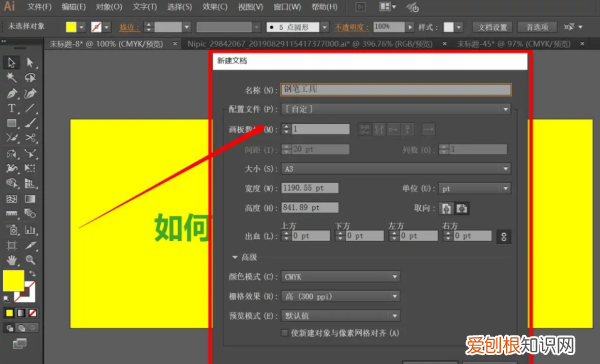
Task: Open the Units dropdown showing pt
Action: (x=475, y=189)
